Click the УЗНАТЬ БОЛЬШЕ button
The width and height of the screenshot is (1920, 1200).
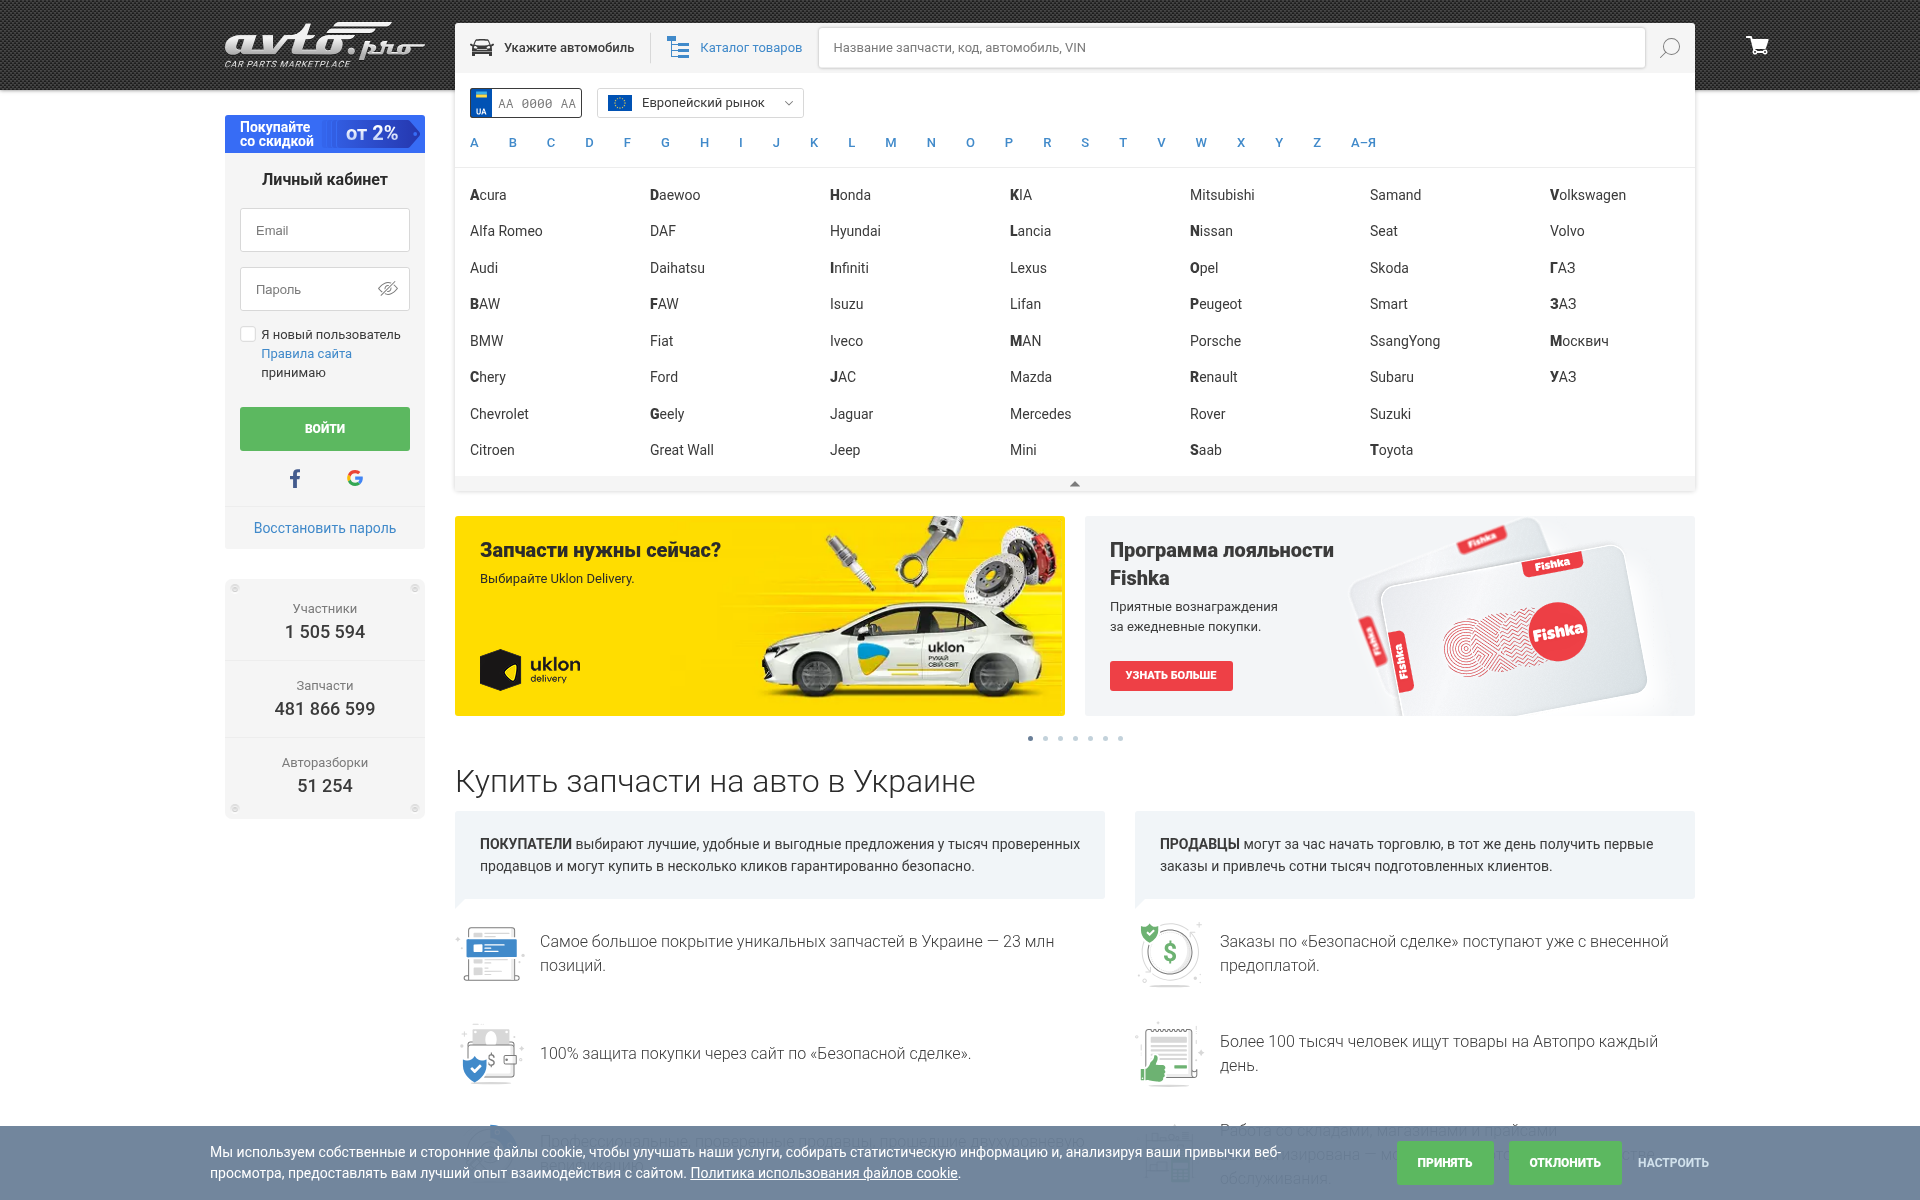(x=1171, y=676)
